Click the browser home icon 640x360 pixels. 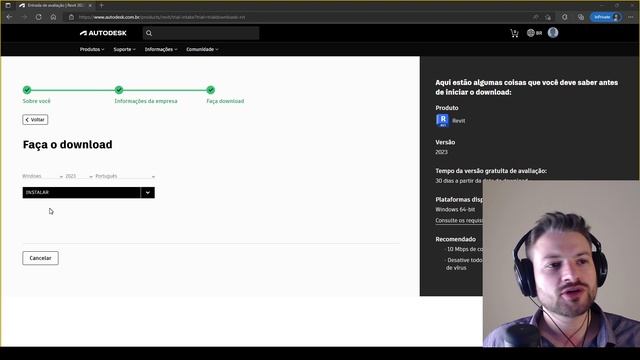point(53,17)
